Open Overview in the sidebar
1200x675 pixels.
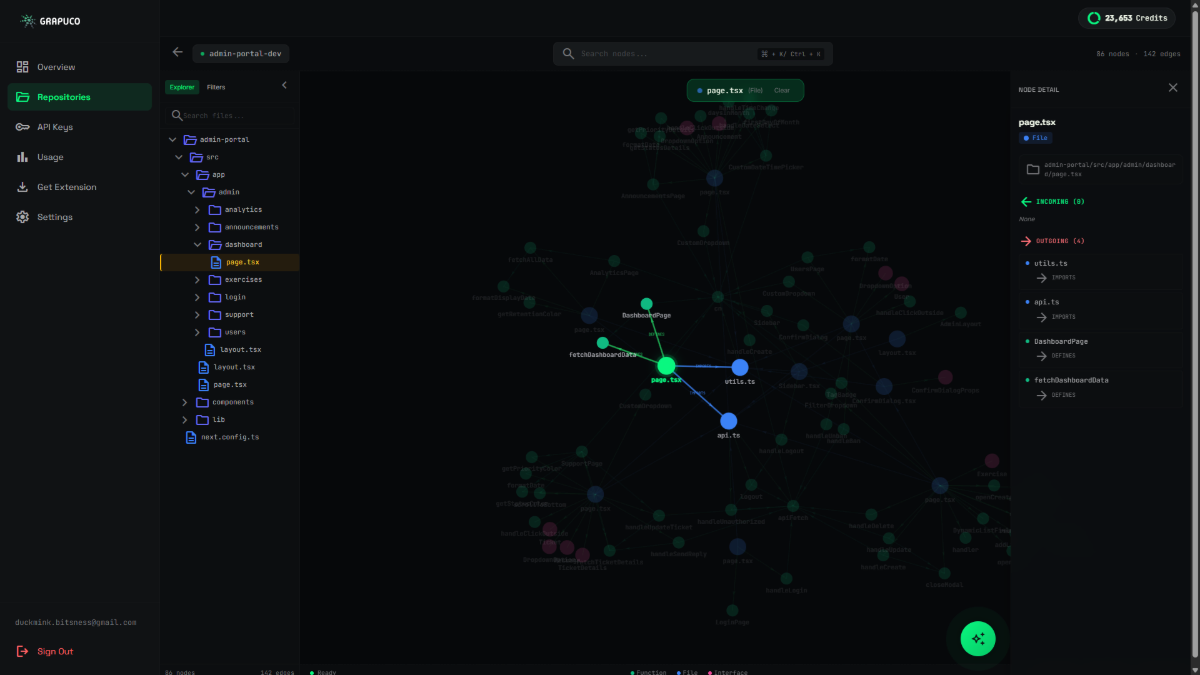coord(80,67)
